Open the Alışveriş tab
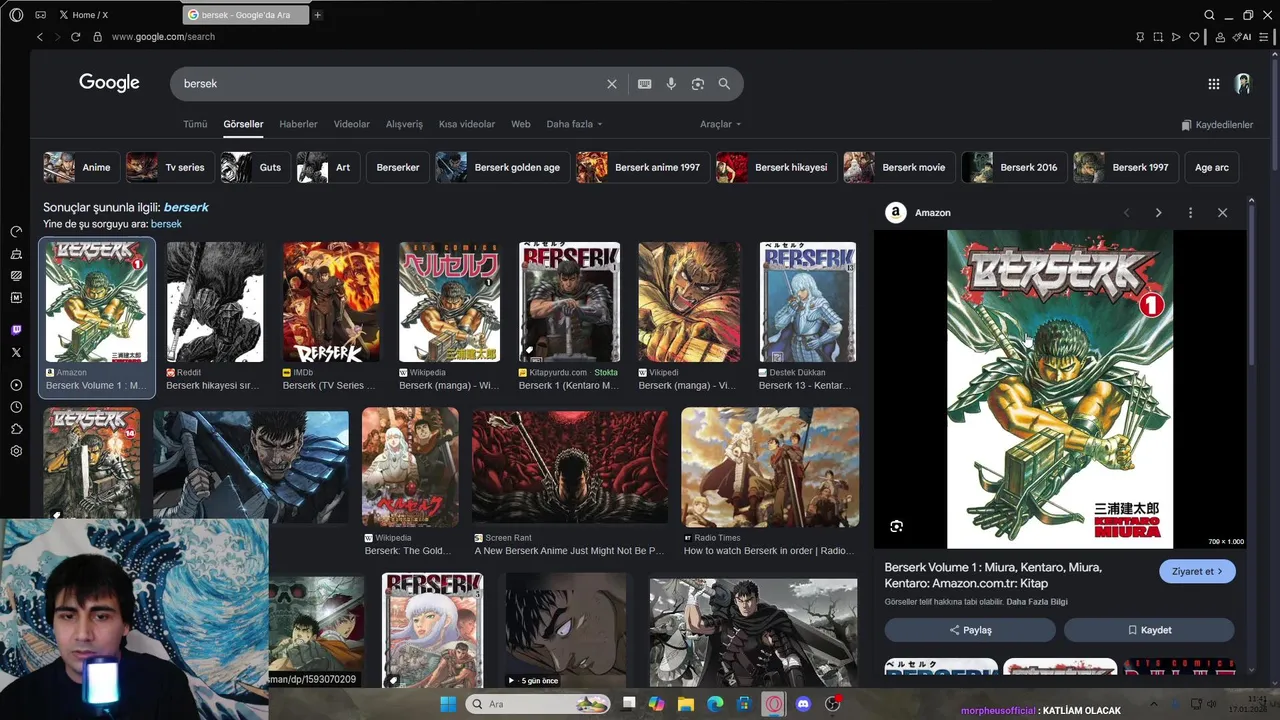Screen dimensions: 1280x720 pyautogui.click(x=404, y=124)
